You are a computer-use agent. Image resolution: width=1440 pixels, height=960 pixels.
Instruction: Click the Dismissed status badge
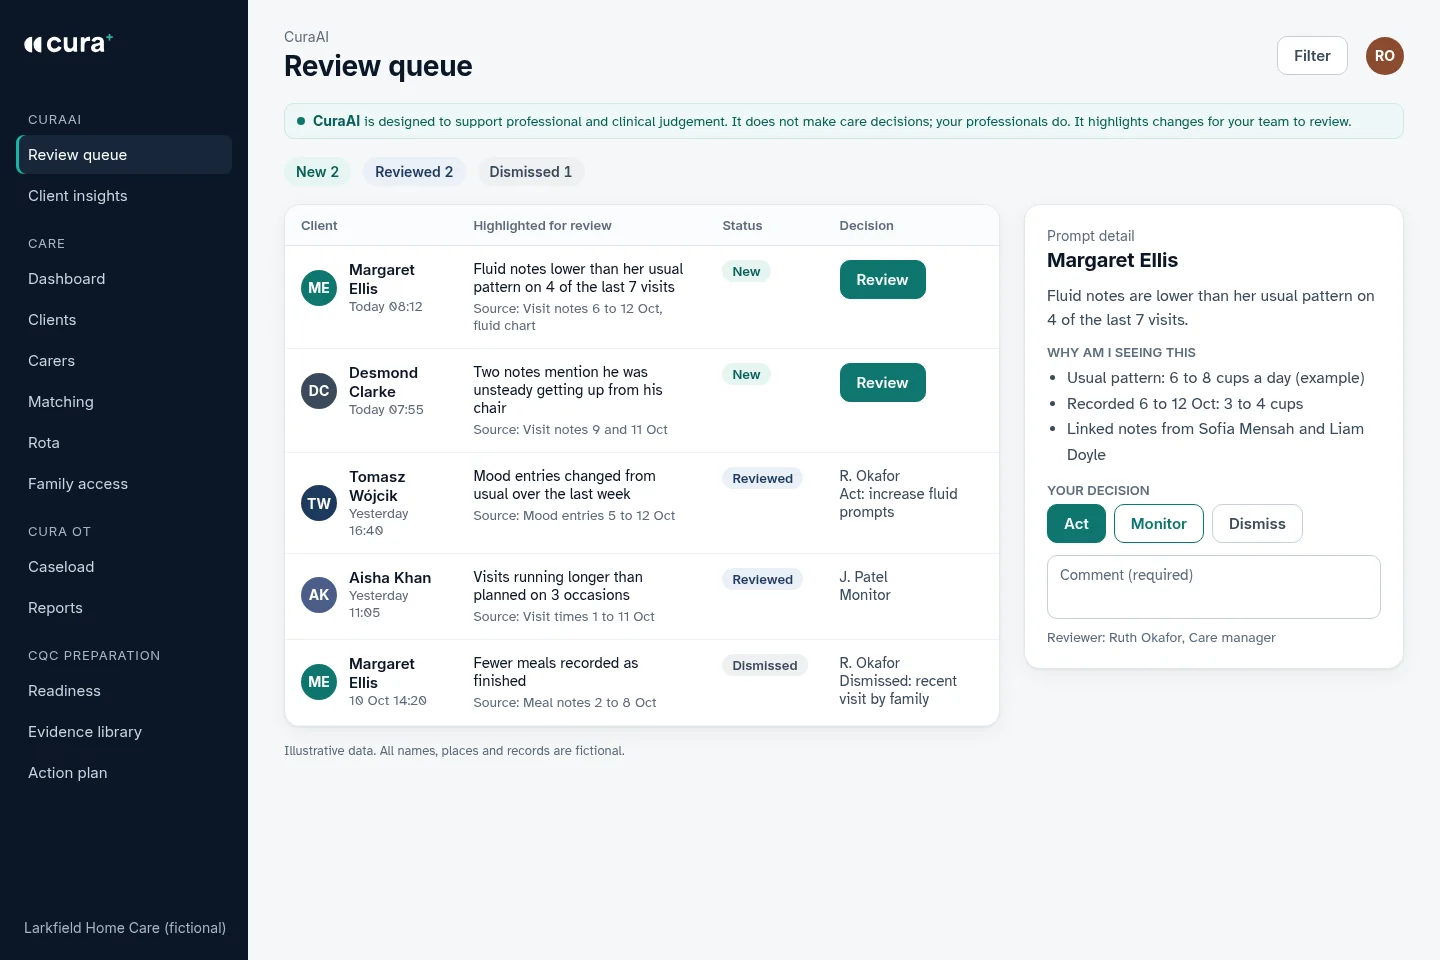[765, 666]
